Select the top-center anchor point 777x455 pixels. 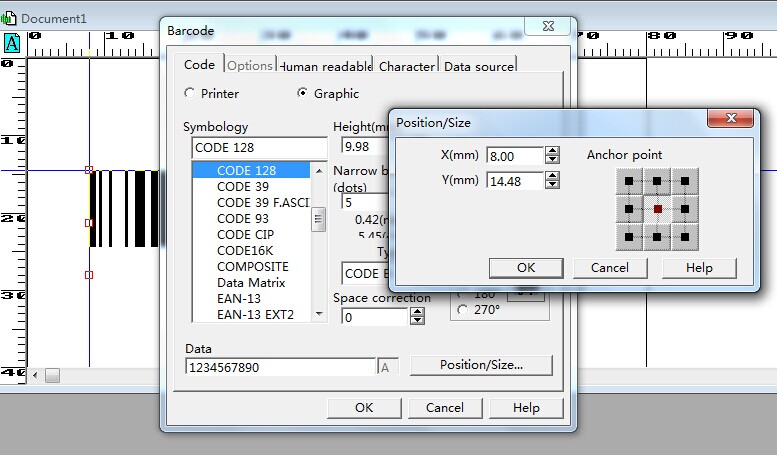tap(657, 181)
